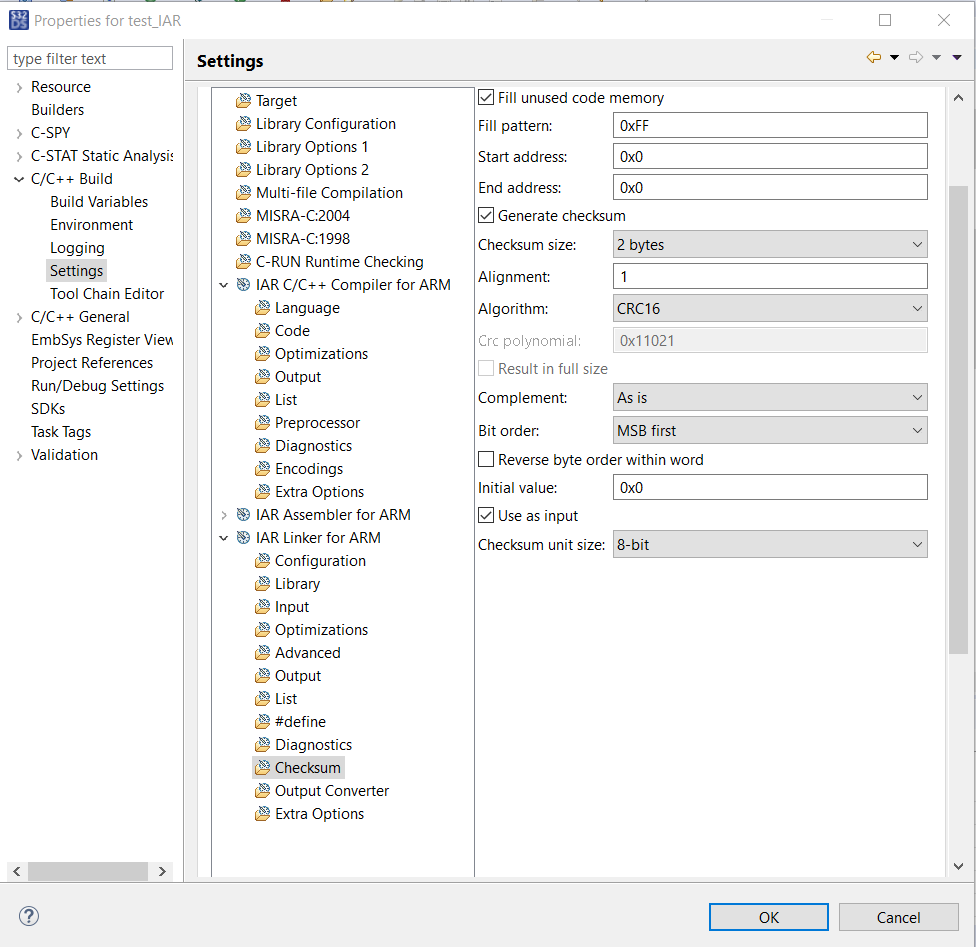The width and height of the screenshot is (976, 947).
Task: Click the Library Options 1 icon
Action: point(243,146)
